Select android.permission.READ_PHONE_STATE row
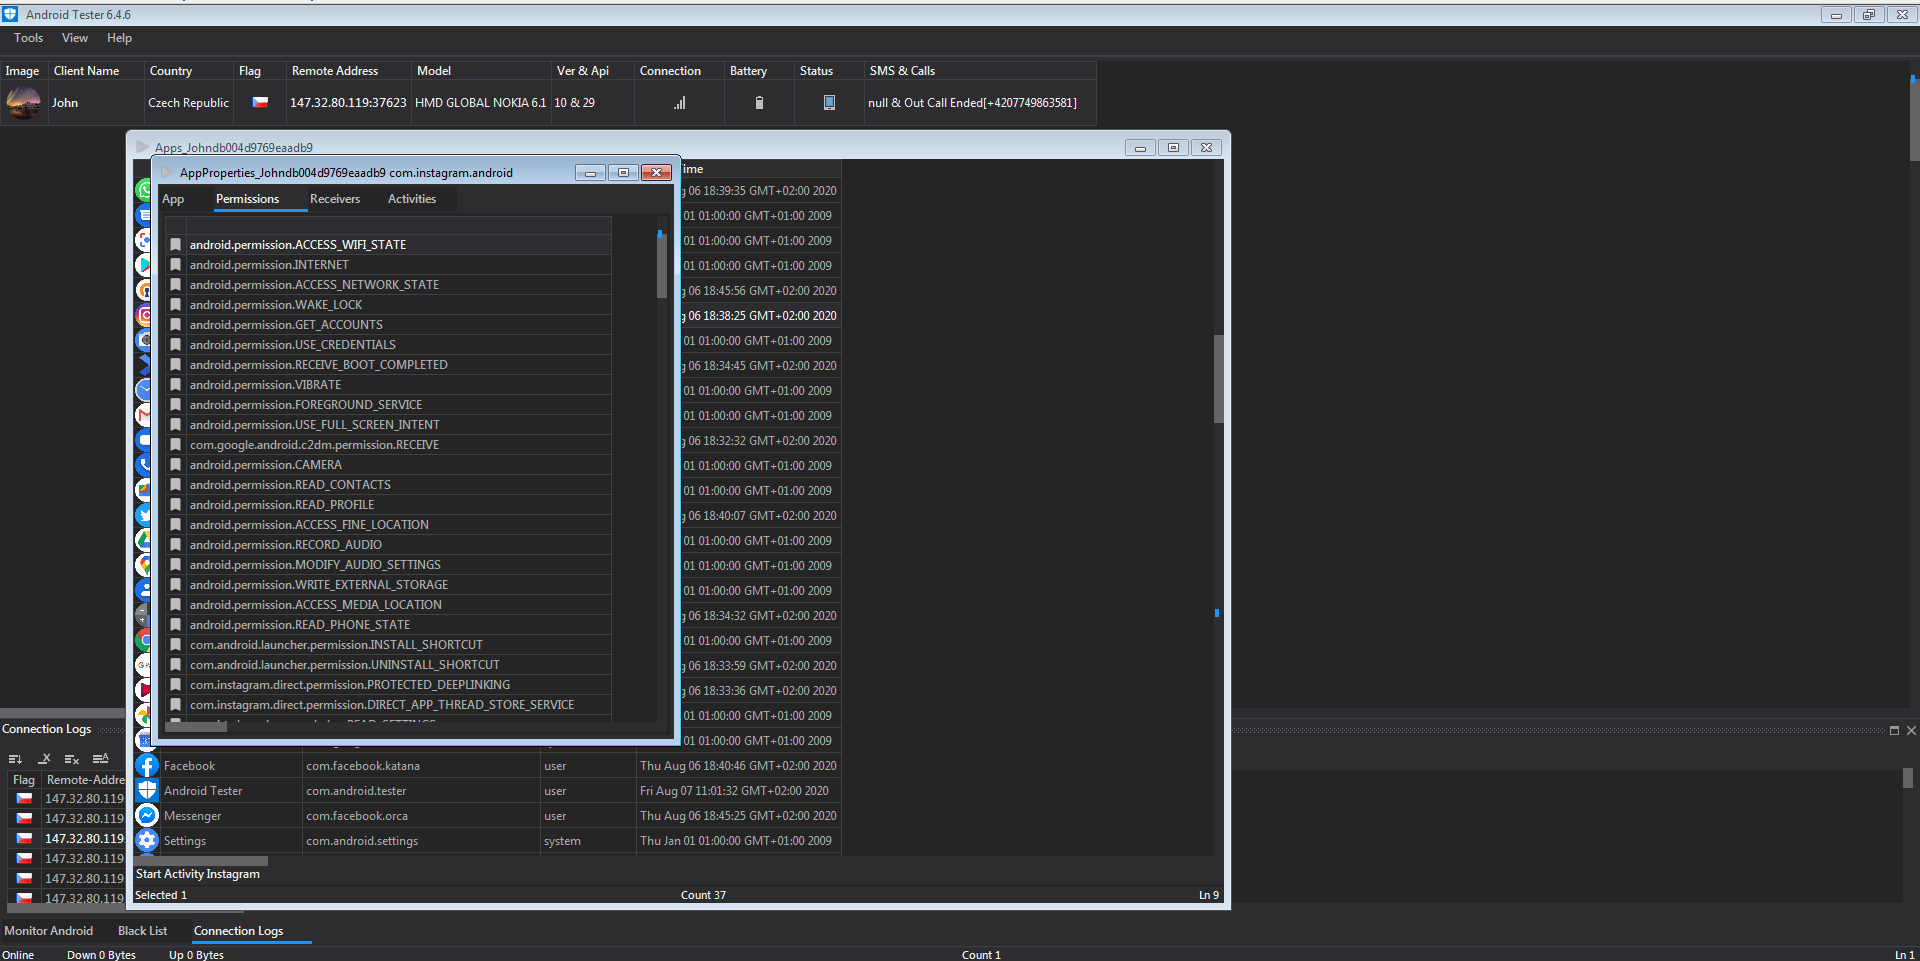Image resolution: width=1920 pixels, height=961 pixels. click(389, 625)
